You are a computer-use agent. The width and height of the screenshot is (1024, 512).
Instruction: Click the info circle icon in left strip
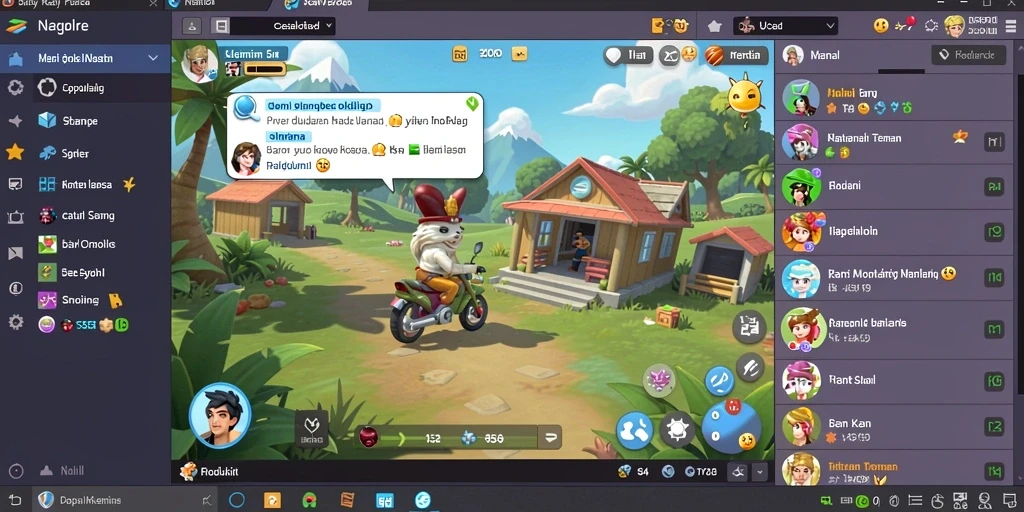16,288
